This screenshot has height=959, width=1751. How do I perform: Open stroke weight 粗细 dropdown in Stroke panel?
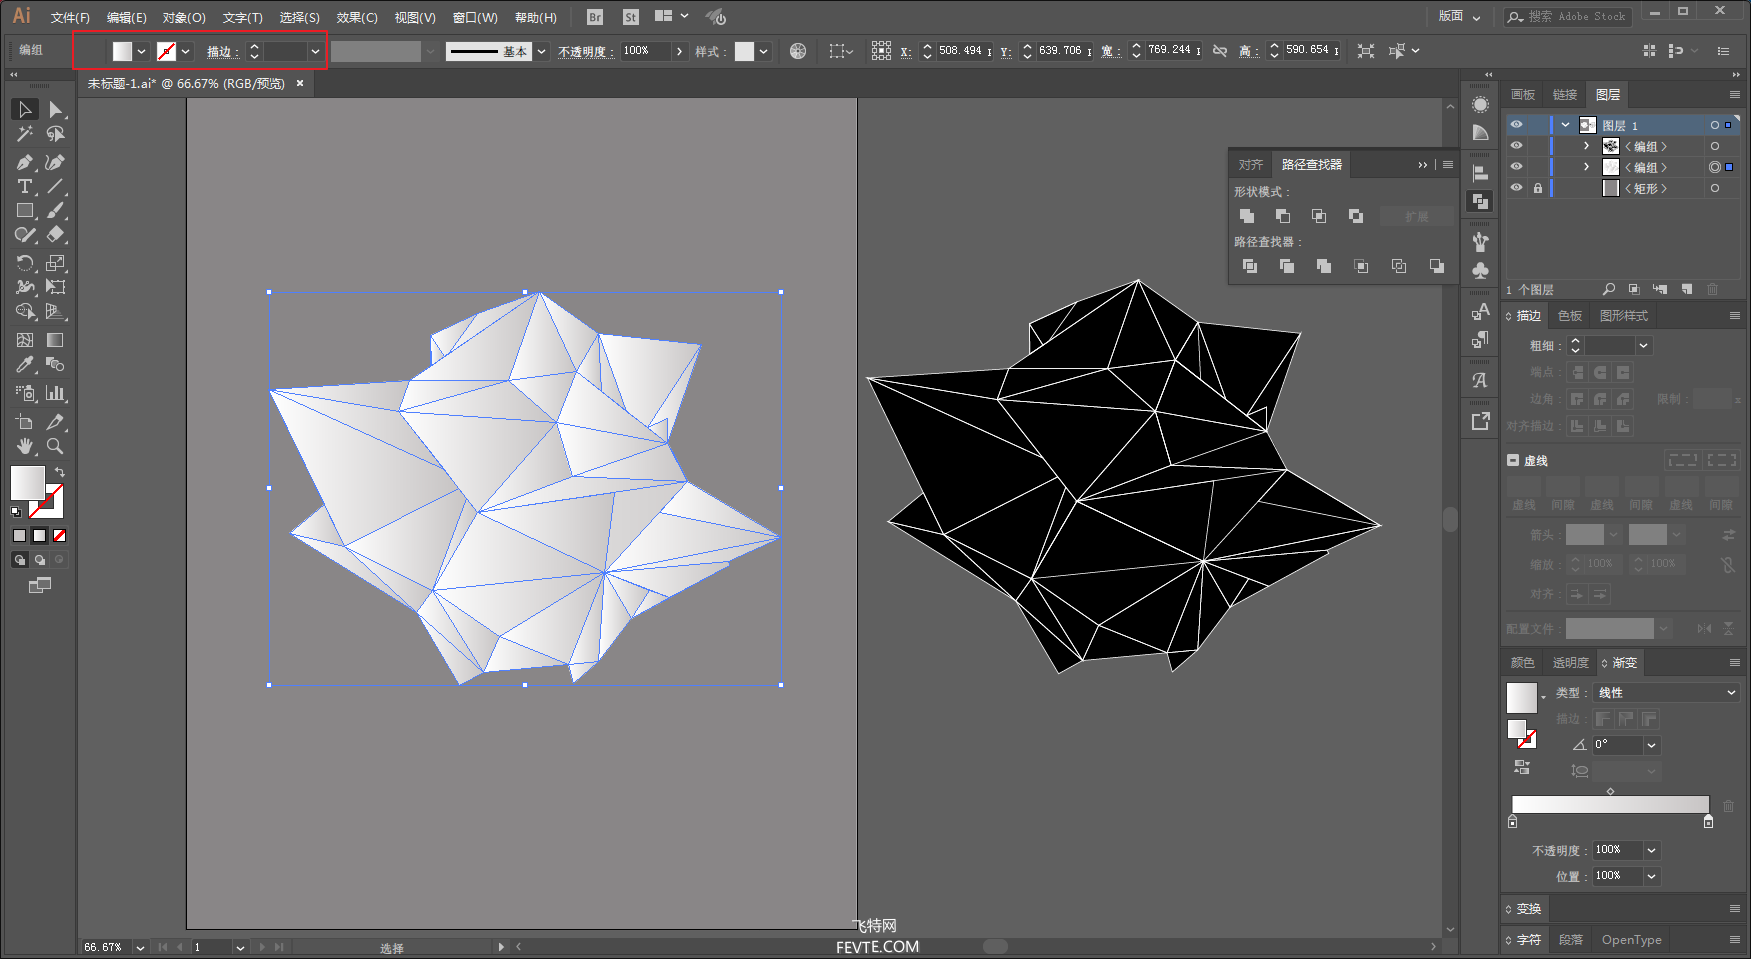coord(1644,346)
